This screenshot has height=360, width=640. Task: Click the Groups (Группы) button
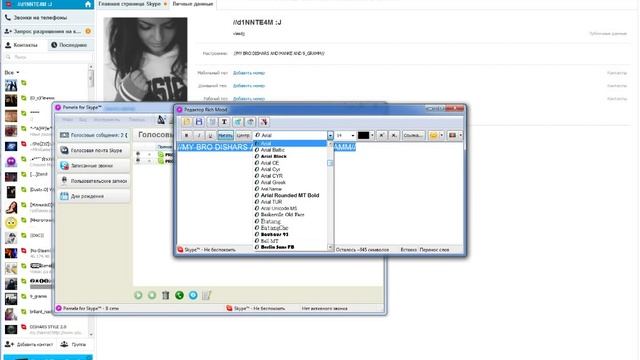coord(74,344)
